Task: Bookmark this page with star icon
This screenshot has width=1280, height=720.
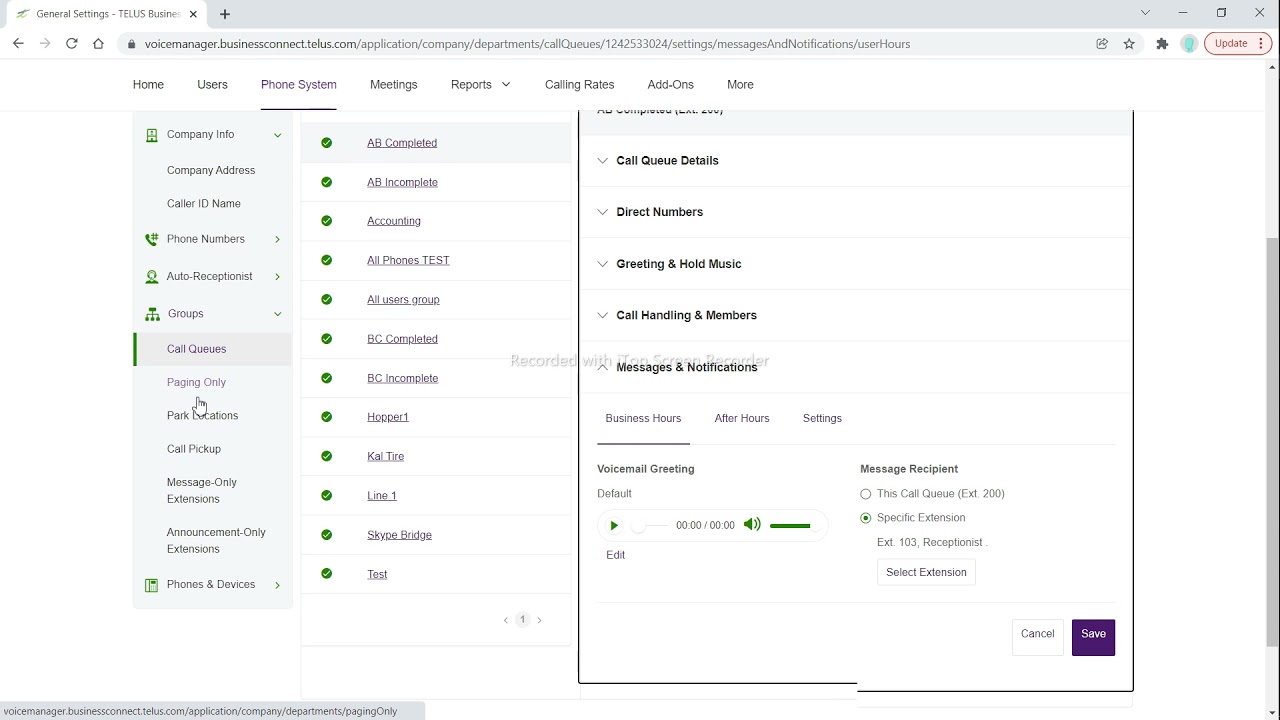Action: click(1129, 44)
